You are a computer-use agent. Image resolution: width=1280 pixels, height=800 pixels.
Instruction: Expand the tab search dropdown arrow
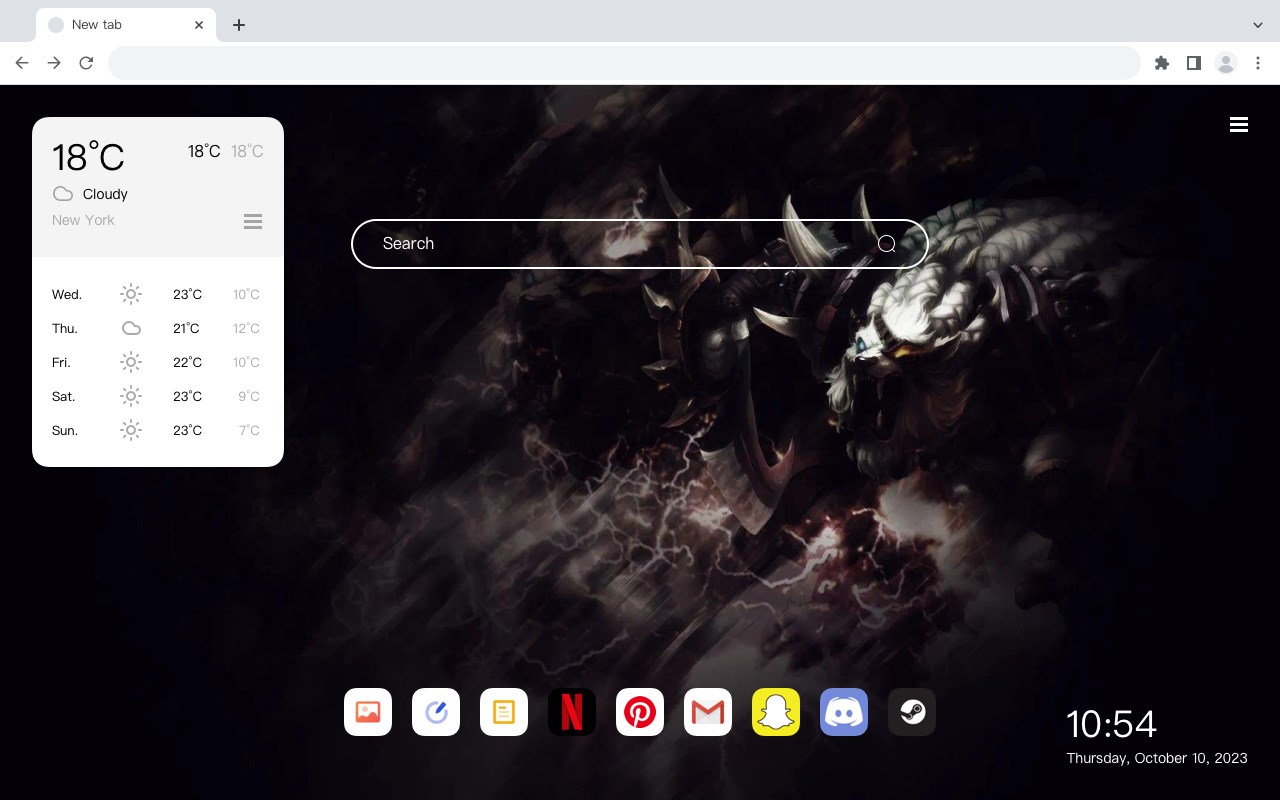[x=1258, y=25]
